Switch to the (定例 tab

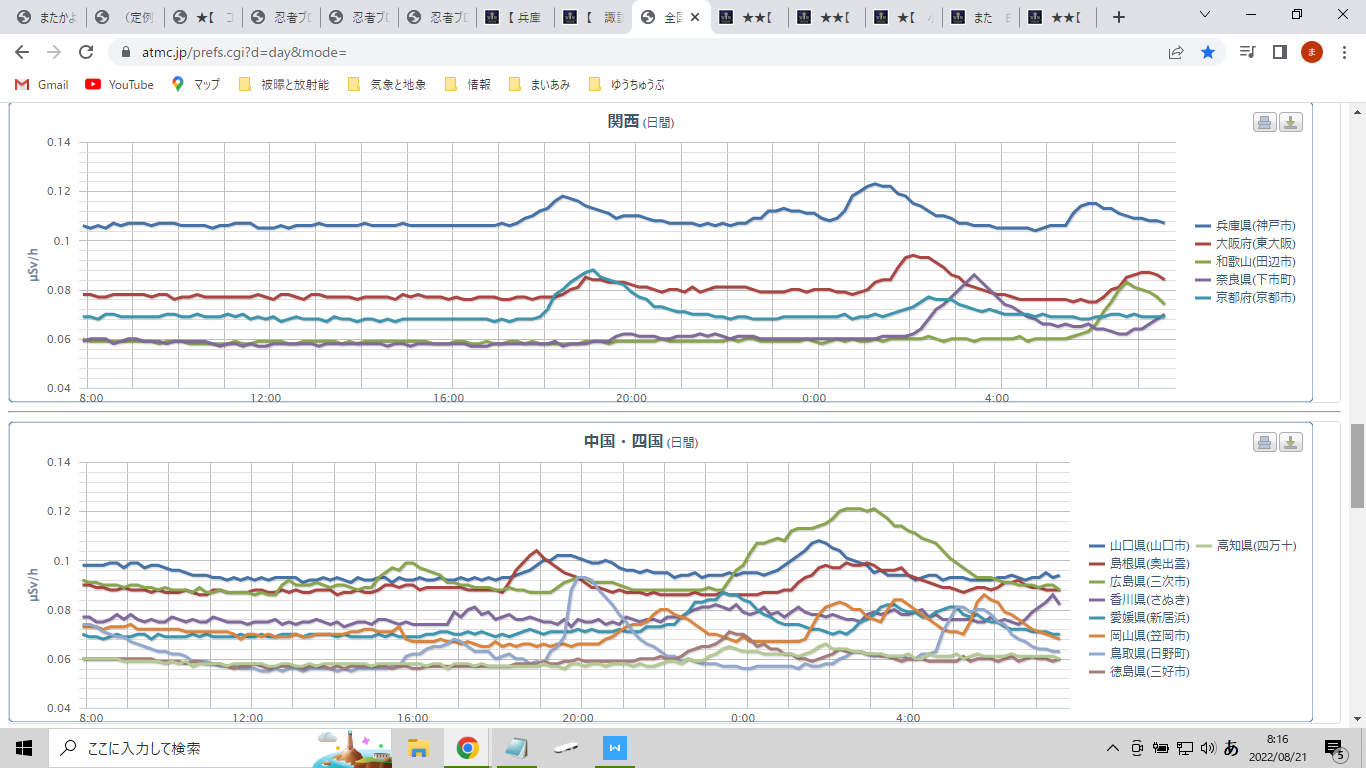(125, 17)
